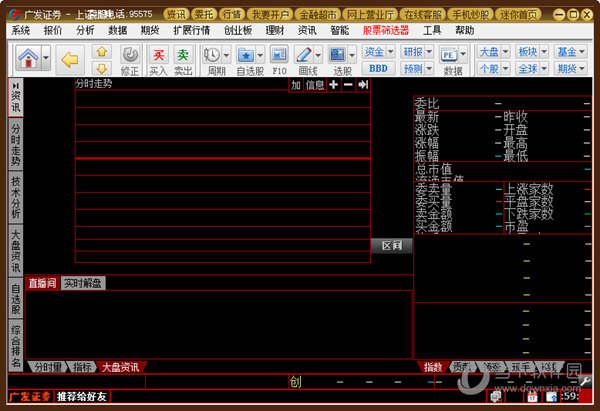This screenshot has width=600, height=411.
Task: Click the 广发证券 logo in status bar
Action: tap(30, 396)
